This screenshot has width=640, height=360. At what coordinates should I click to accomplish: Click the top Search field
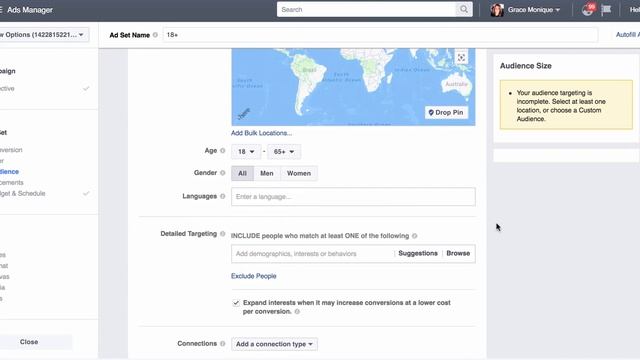tap(366, 9)
